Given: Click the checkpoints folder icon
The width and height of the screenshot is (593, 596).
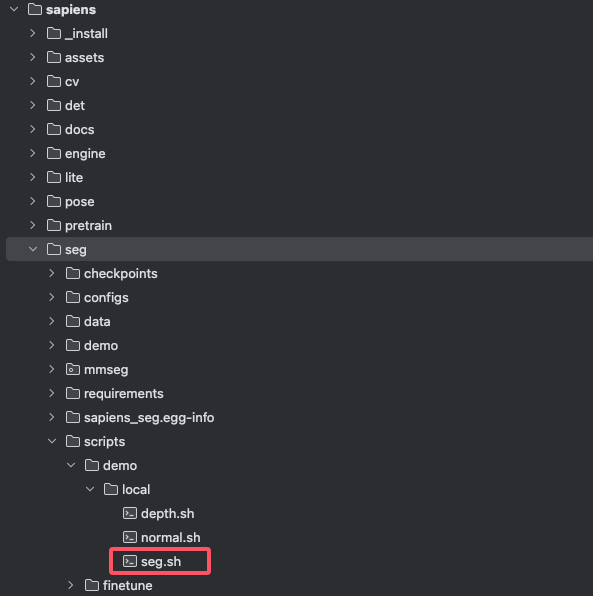Looking at the screenshot, I should [73, 273].
